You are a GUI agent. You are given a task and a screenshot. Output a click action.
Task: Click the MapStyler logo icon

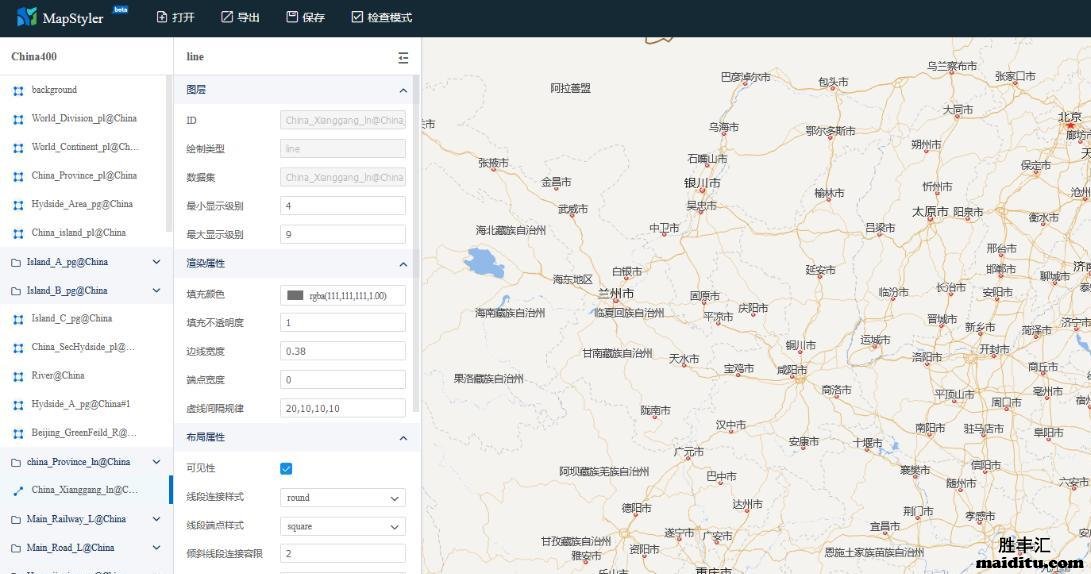[x=26, y=17]
